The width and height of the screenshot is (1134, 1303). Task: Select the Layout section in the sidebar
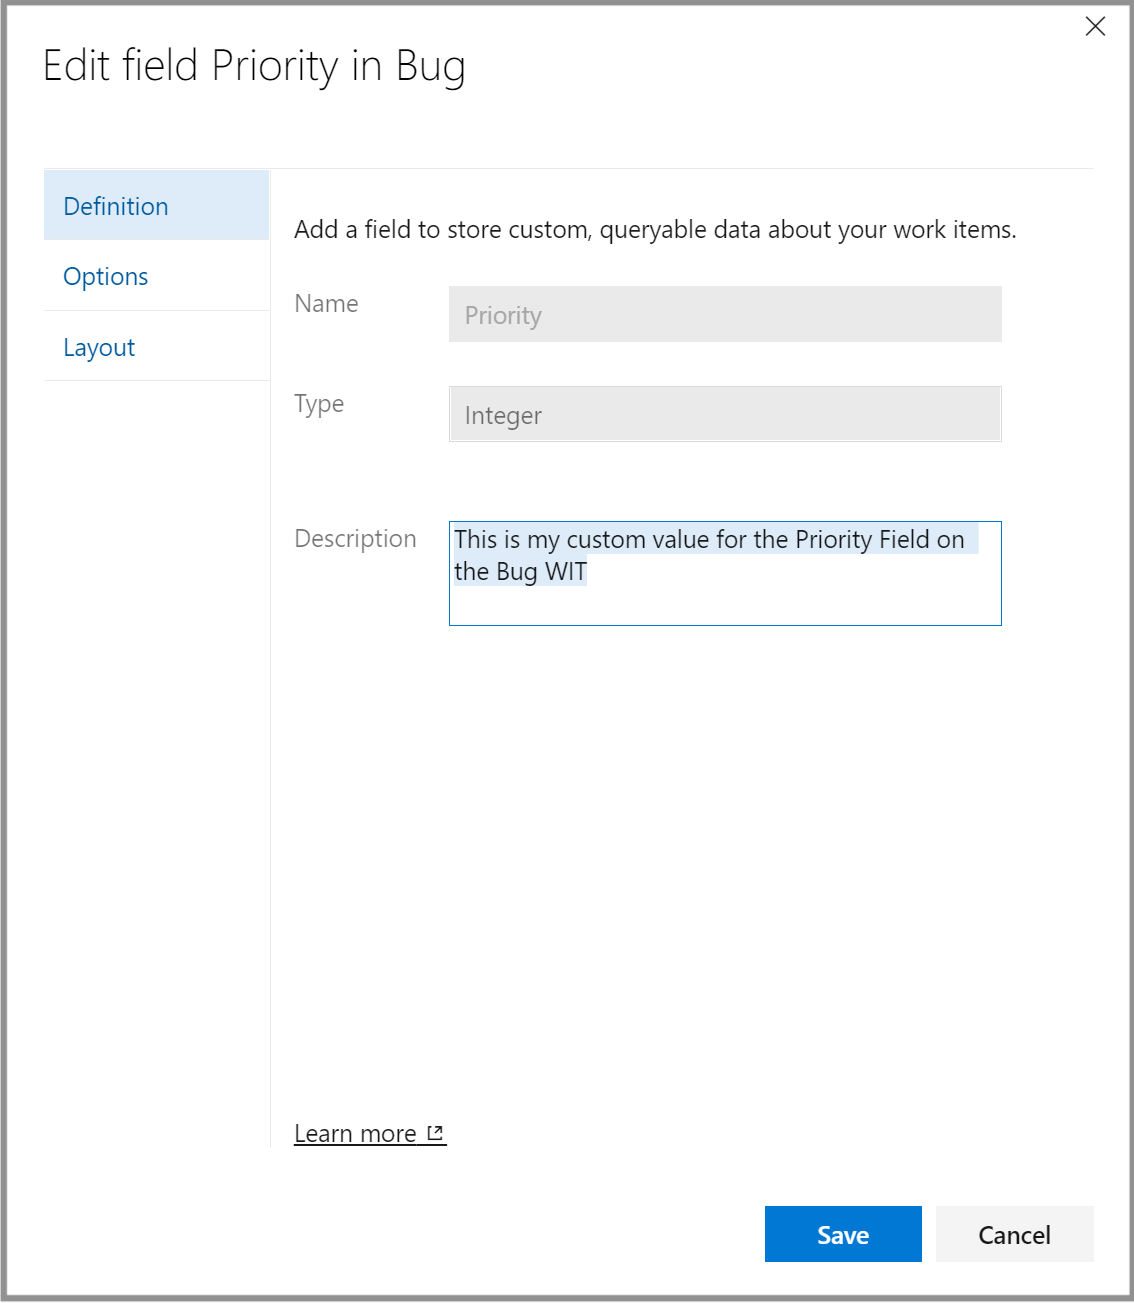click(x=98, y=346)
